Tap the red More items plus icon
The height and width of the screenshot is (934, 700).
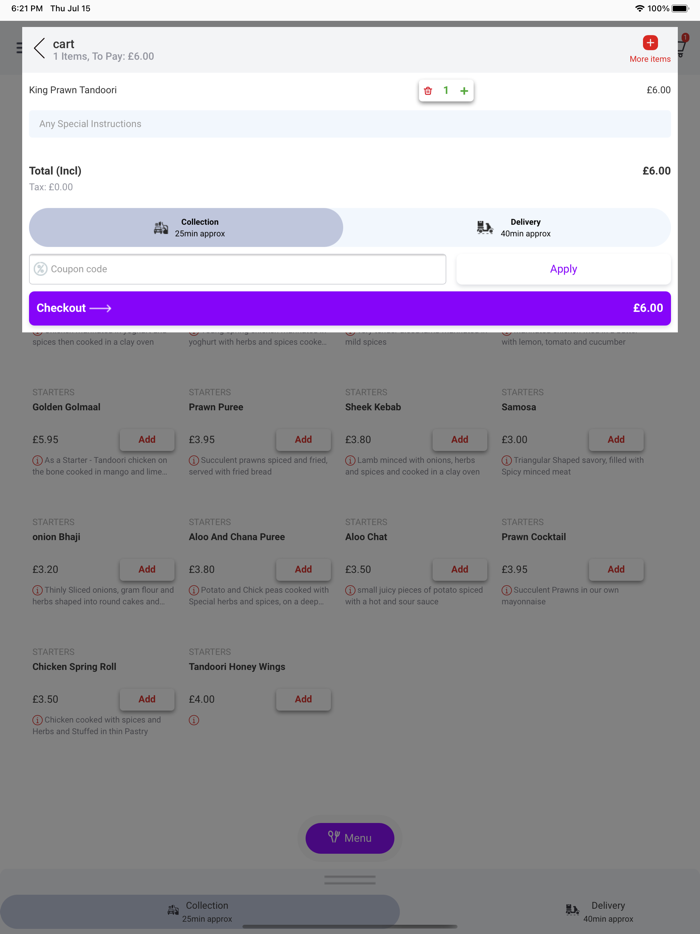(650, 43)
